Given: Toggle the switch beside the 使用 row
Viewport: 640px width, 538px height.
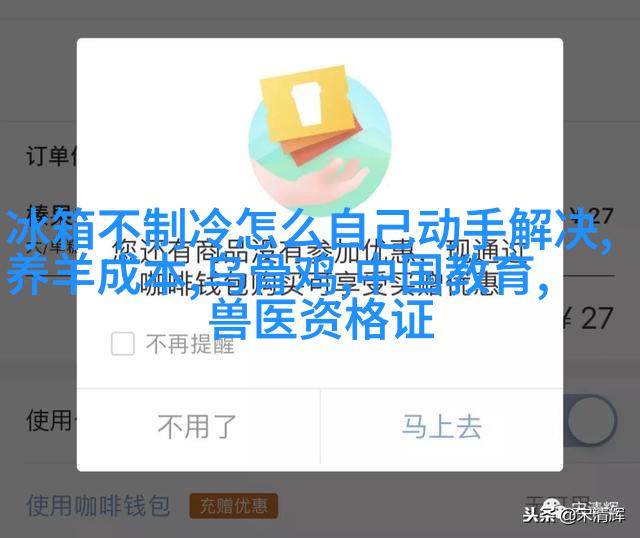Looking at the screenshot, I should click(x=590, y=420).
